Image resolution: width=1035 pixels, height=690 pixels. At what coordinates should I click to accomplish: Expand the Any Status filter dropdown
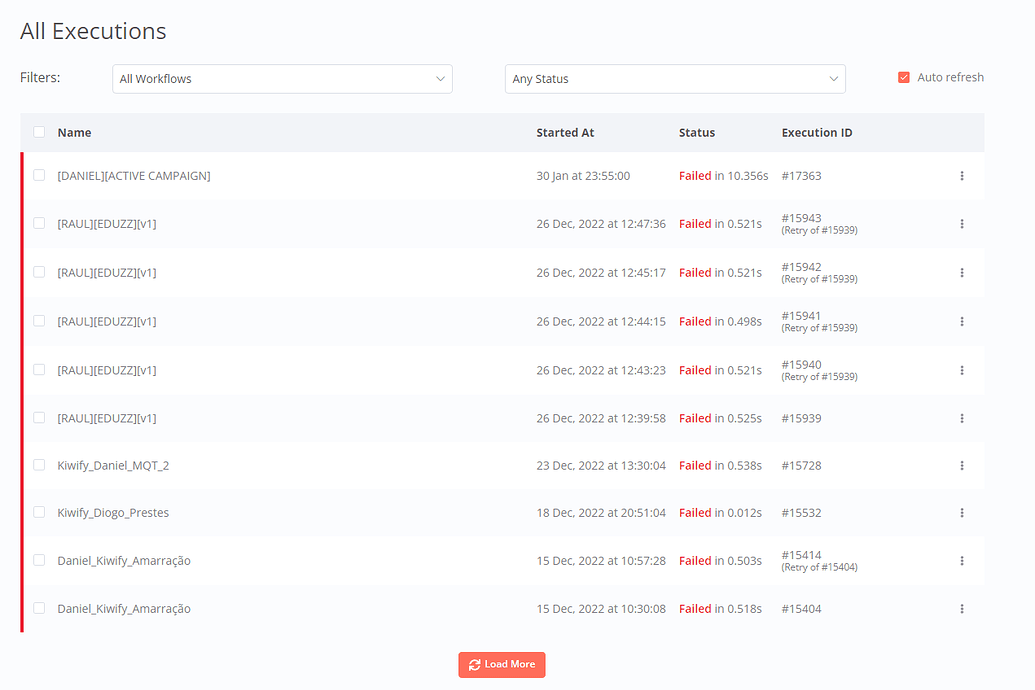point(675,79)
